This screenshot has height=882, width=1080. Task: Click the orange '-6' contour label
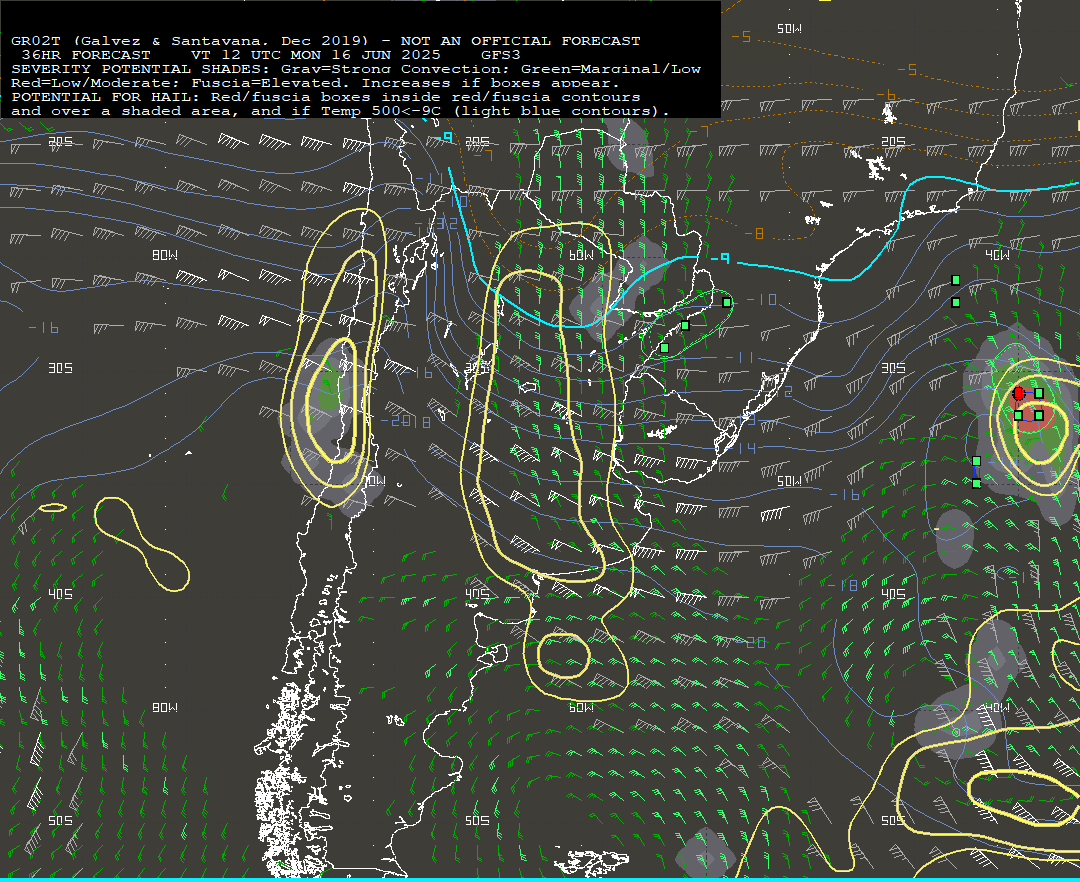pos(886,95)
